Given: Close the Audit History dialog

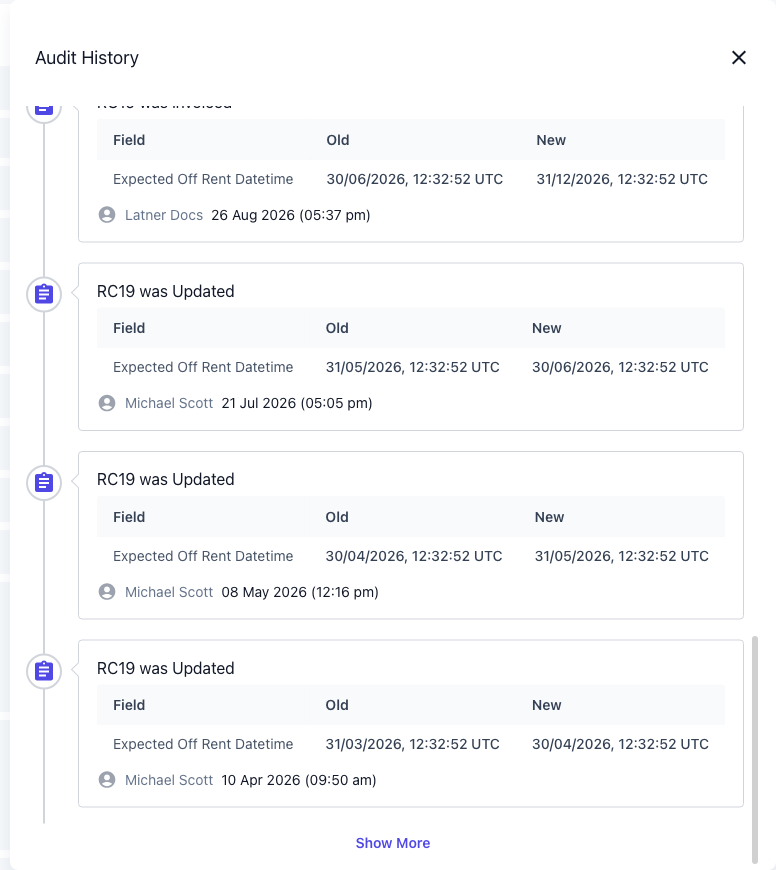Looking at the screenshot, I should (738, 58).
